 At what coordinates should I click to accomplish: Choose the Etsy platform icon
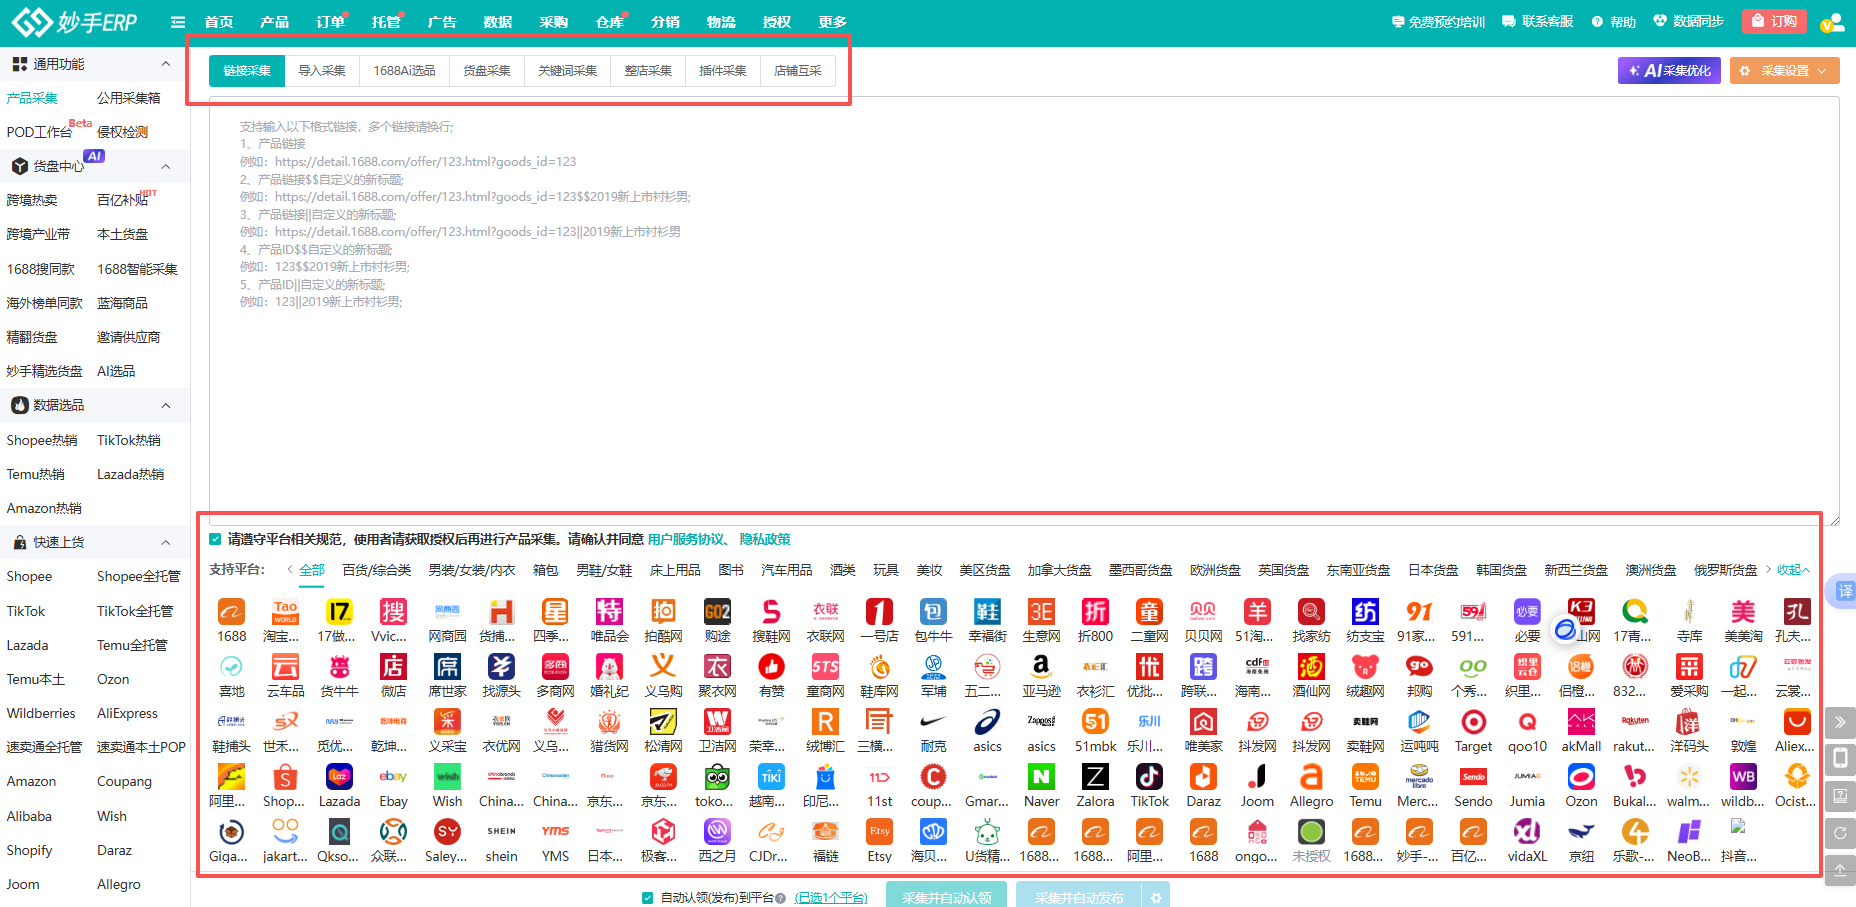point(879,833)
